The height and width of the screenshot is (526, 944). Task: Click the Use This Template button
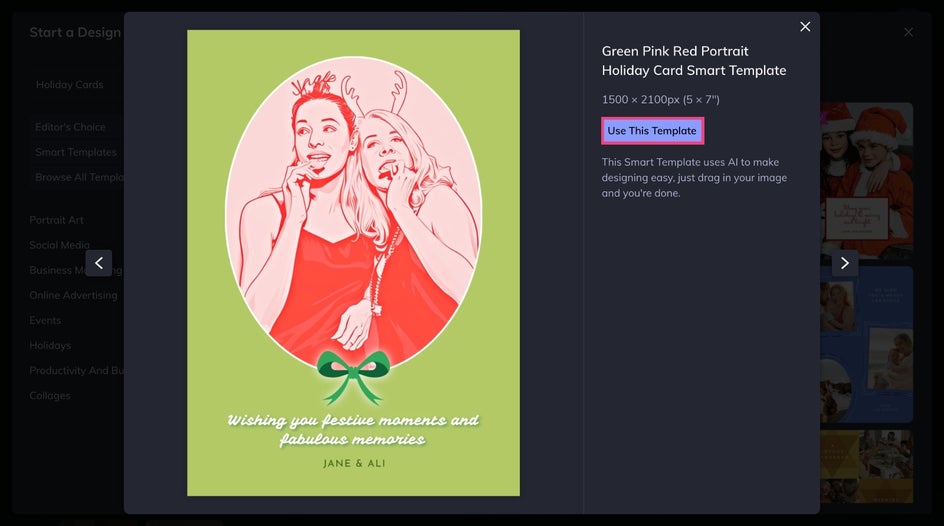coord(652,131)
